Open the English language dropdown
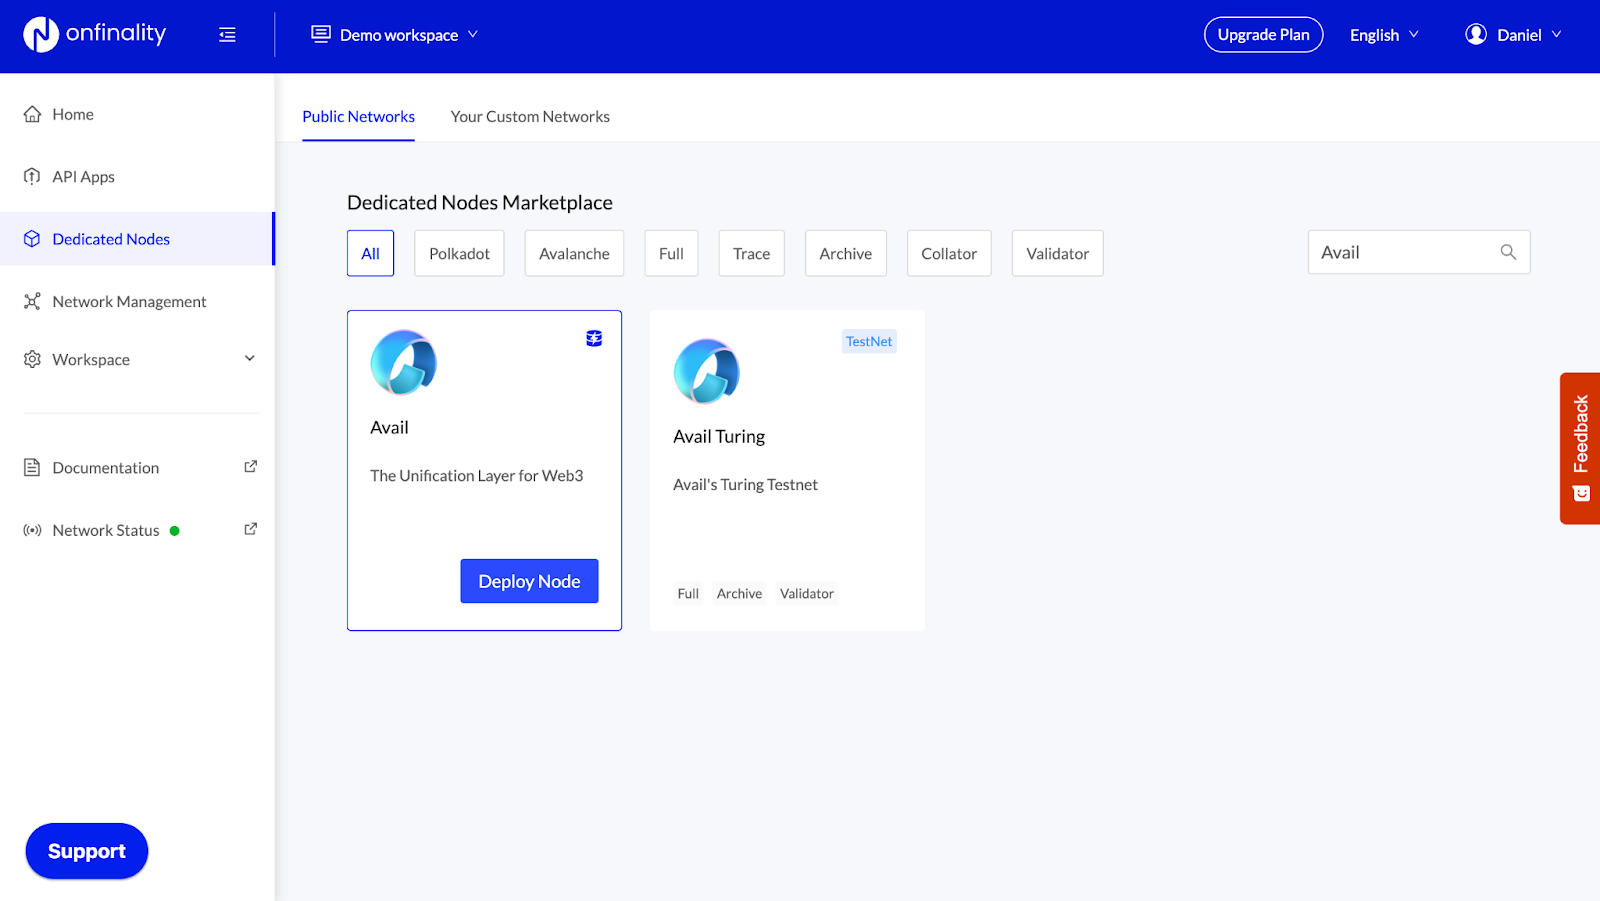The width and height of the screenshot is (1600, 901). point(1384,35)
